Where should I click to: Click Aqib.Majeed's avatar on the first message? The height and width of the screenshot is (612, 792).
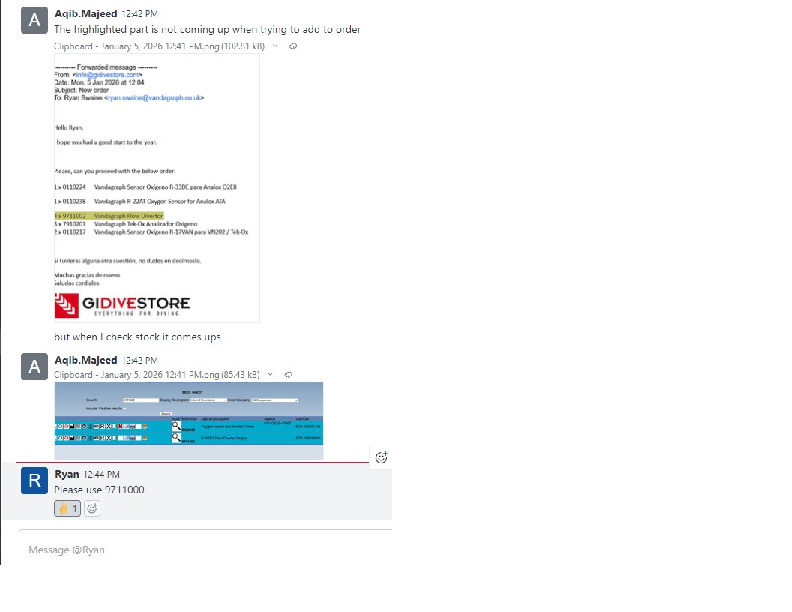pyautogui.click(x=34, y=21)
